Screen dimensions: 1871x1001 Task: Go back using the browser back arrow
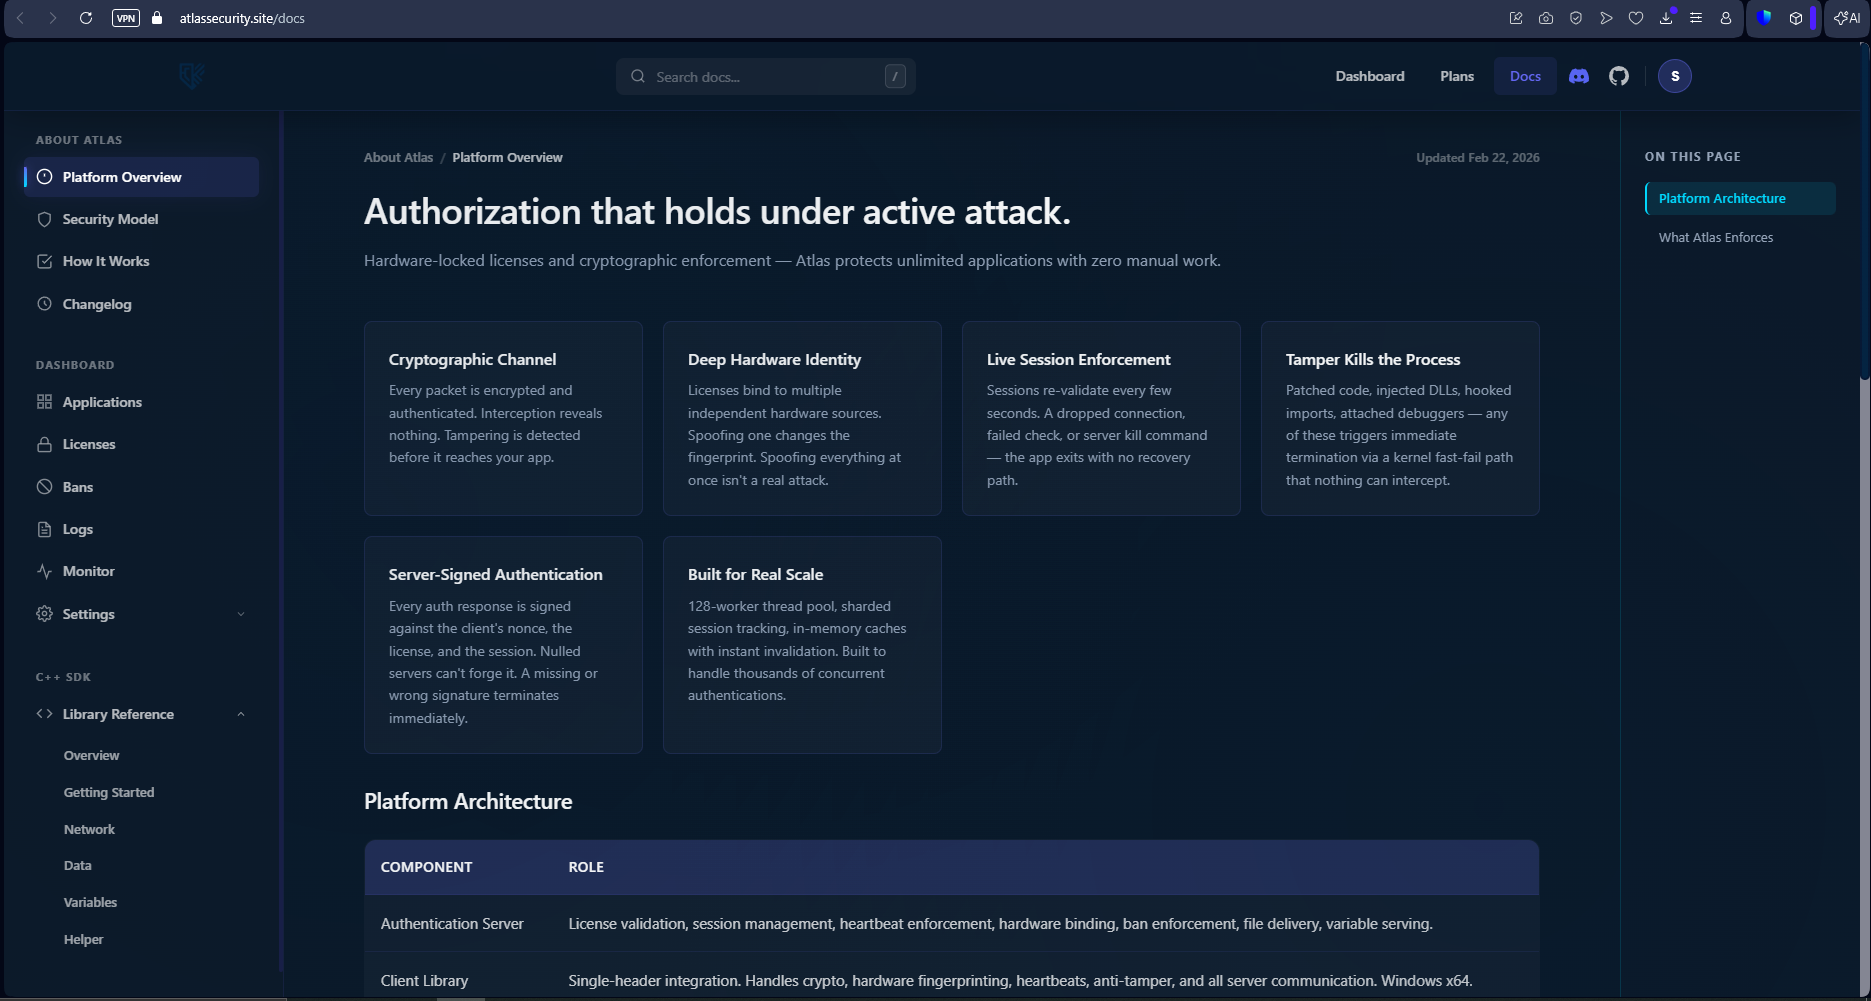click(x=20, y=18)
